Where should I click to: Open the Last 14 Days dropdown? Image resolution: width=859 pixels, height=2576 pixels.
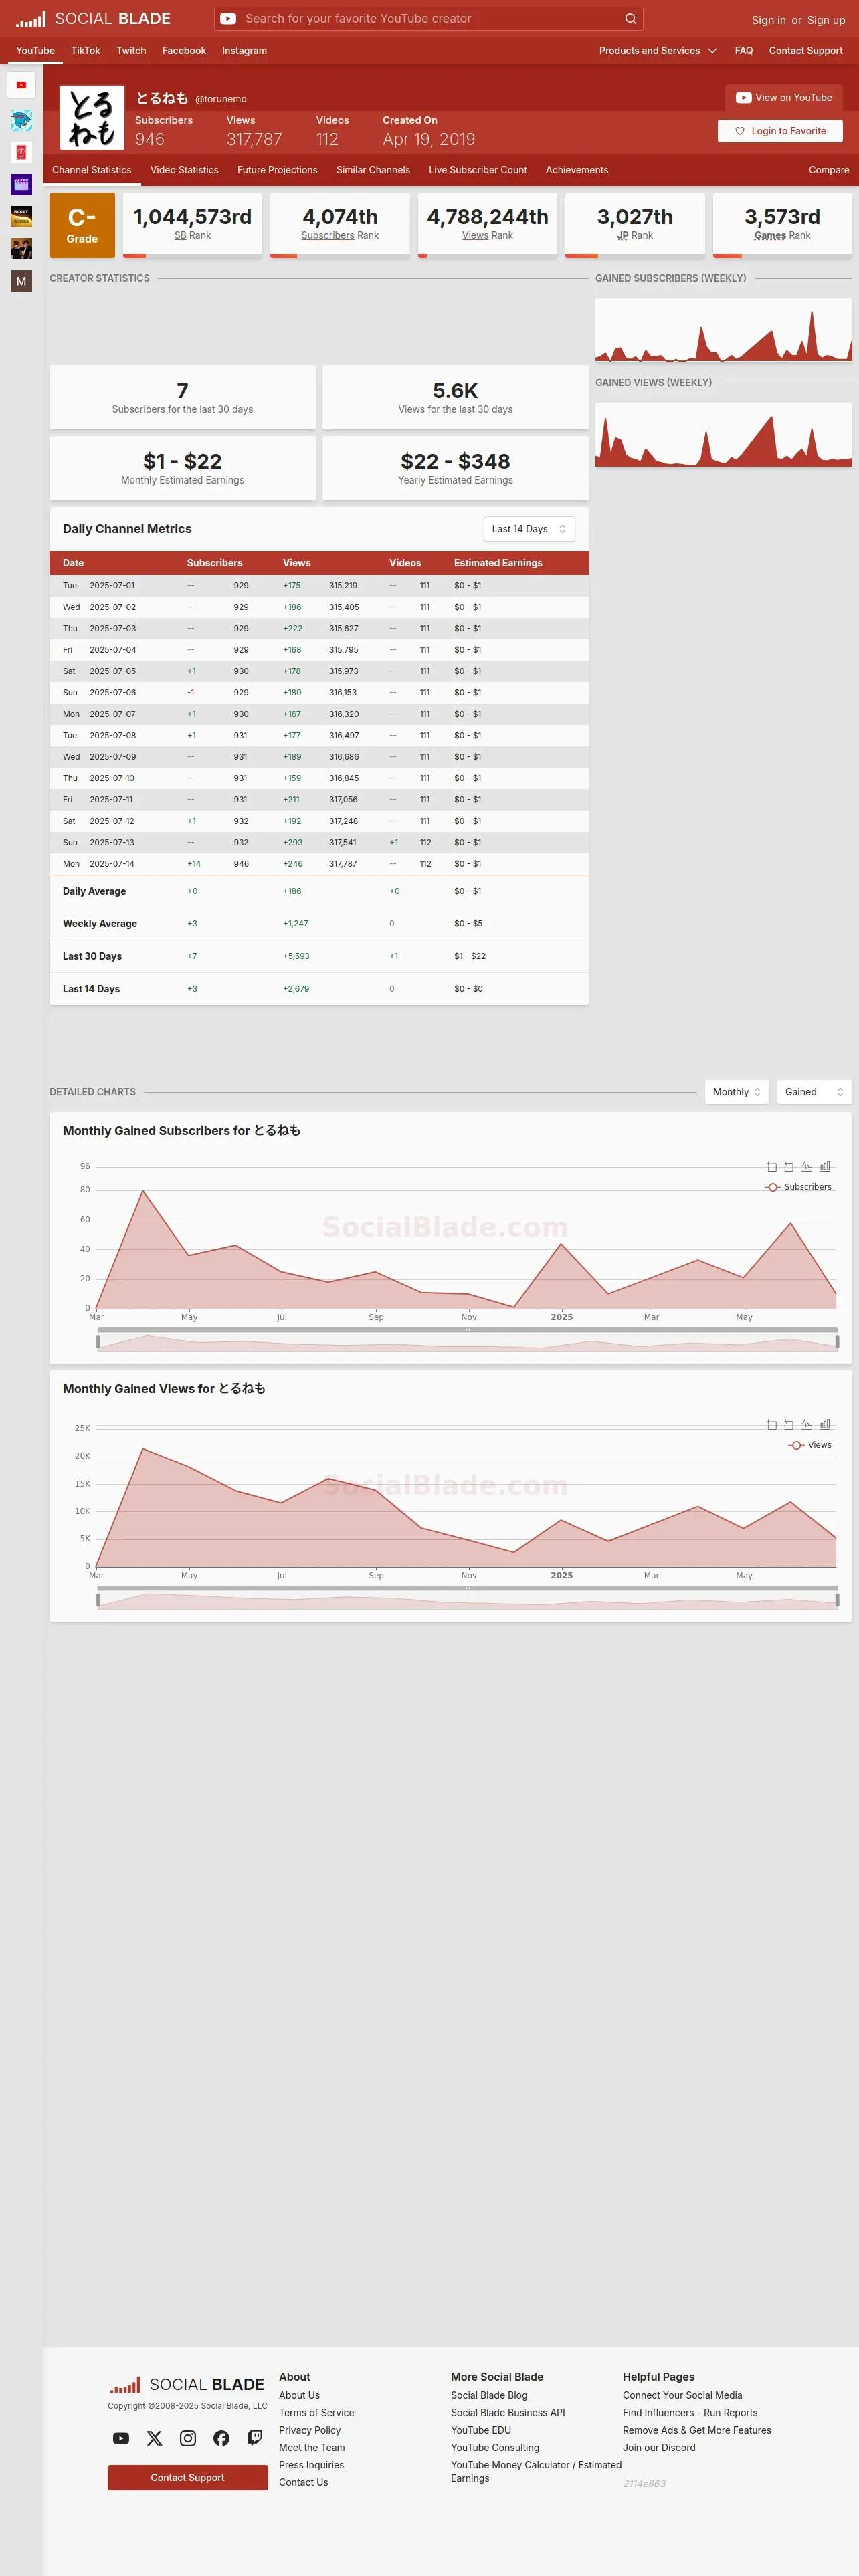point(529,529)
